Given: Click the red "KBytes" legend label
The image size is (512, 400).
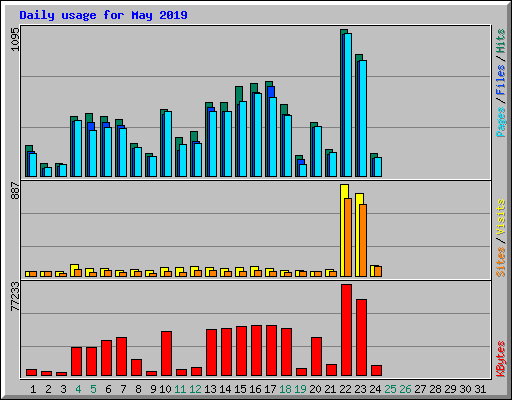Looking at the screenshot, I should (x=501, y=359).
